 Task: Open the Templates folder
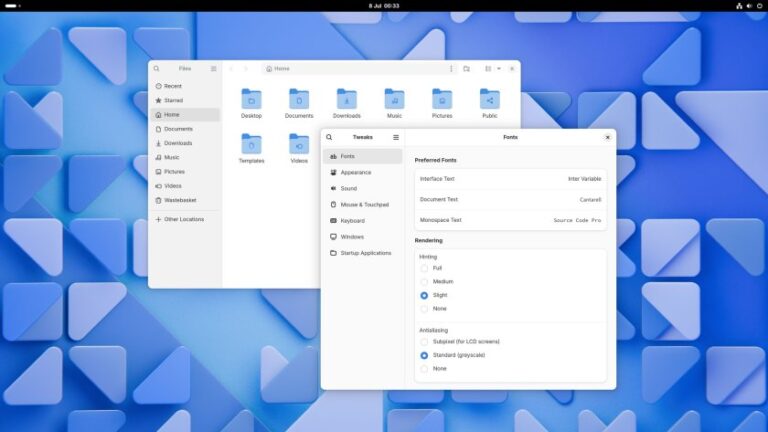click(251, 148)
